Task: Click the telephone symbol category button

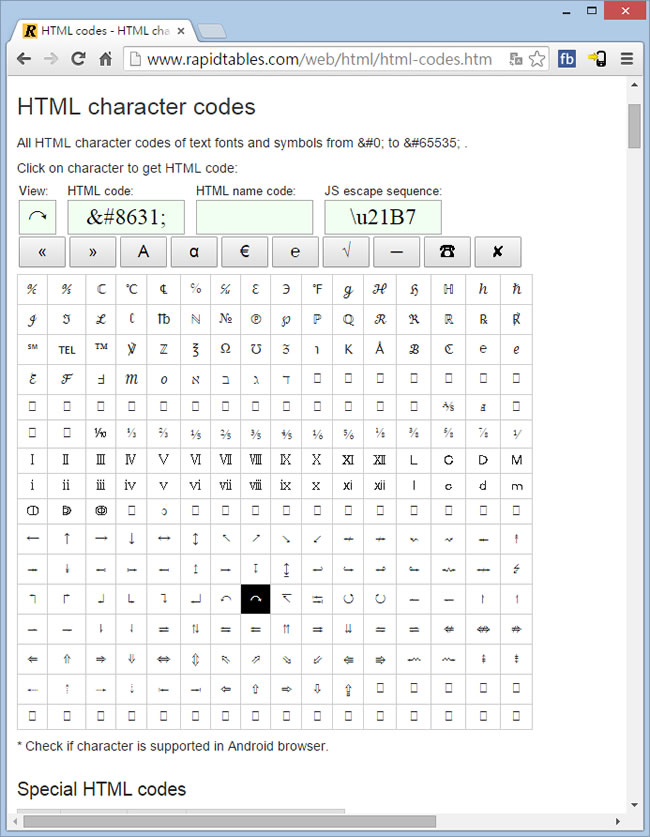Action: 447,252
